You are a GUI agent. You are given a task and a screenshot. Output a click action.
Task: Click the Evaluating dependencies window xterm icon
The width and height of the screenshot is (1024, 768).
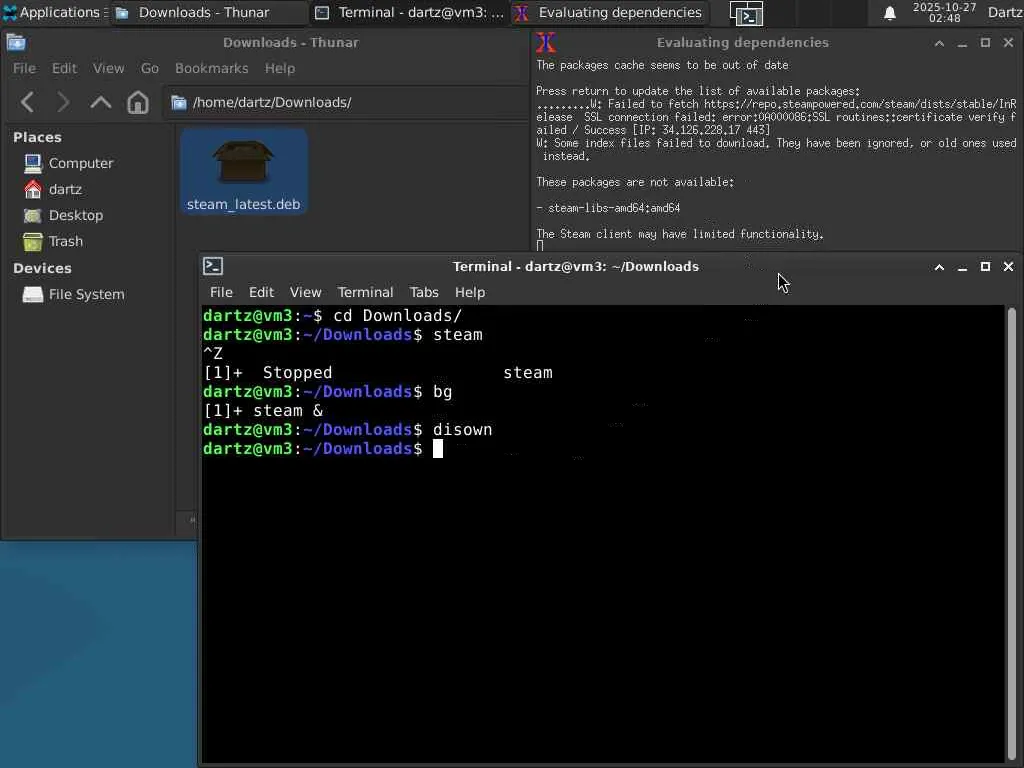546,43
